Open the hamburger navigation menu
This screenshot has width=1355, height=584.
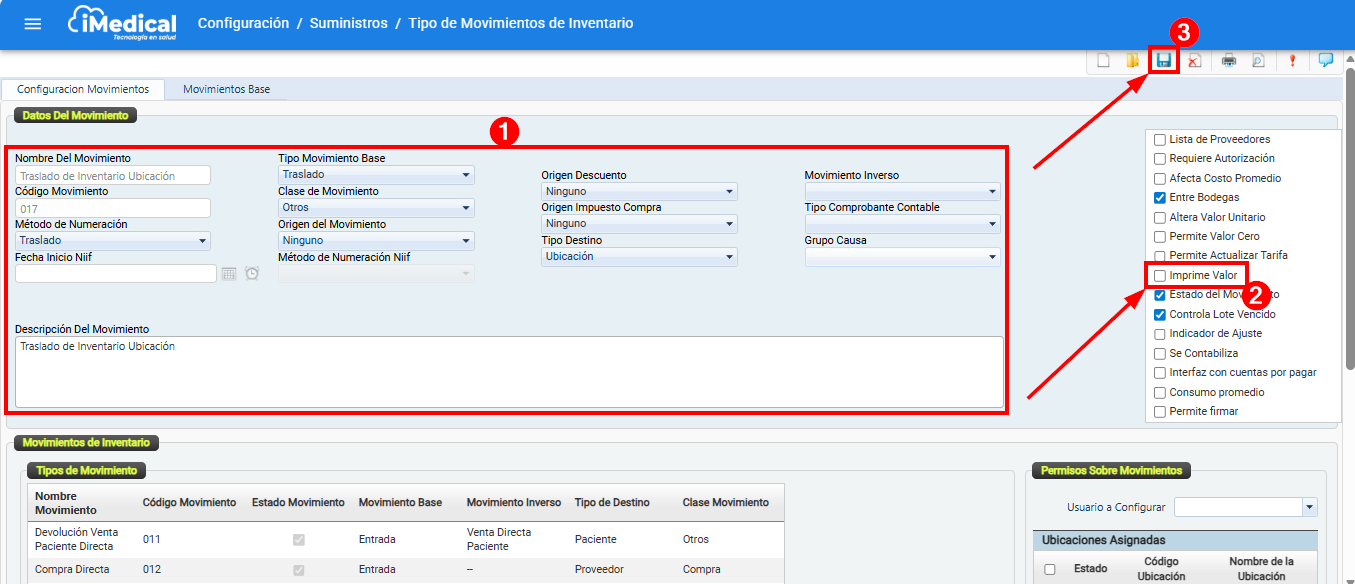click(33, 24)
